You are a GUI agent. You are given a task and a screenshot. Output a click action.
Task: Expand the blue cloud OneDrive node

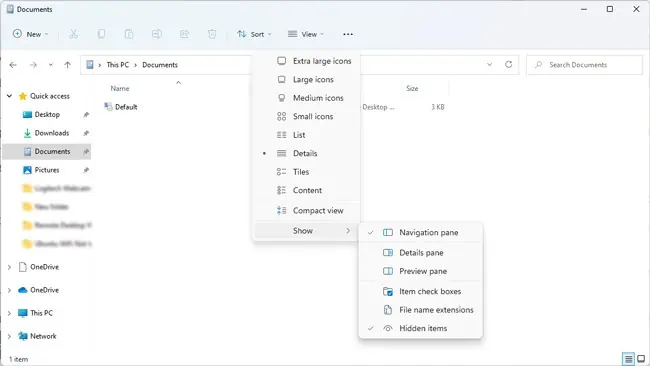point(9,290)
